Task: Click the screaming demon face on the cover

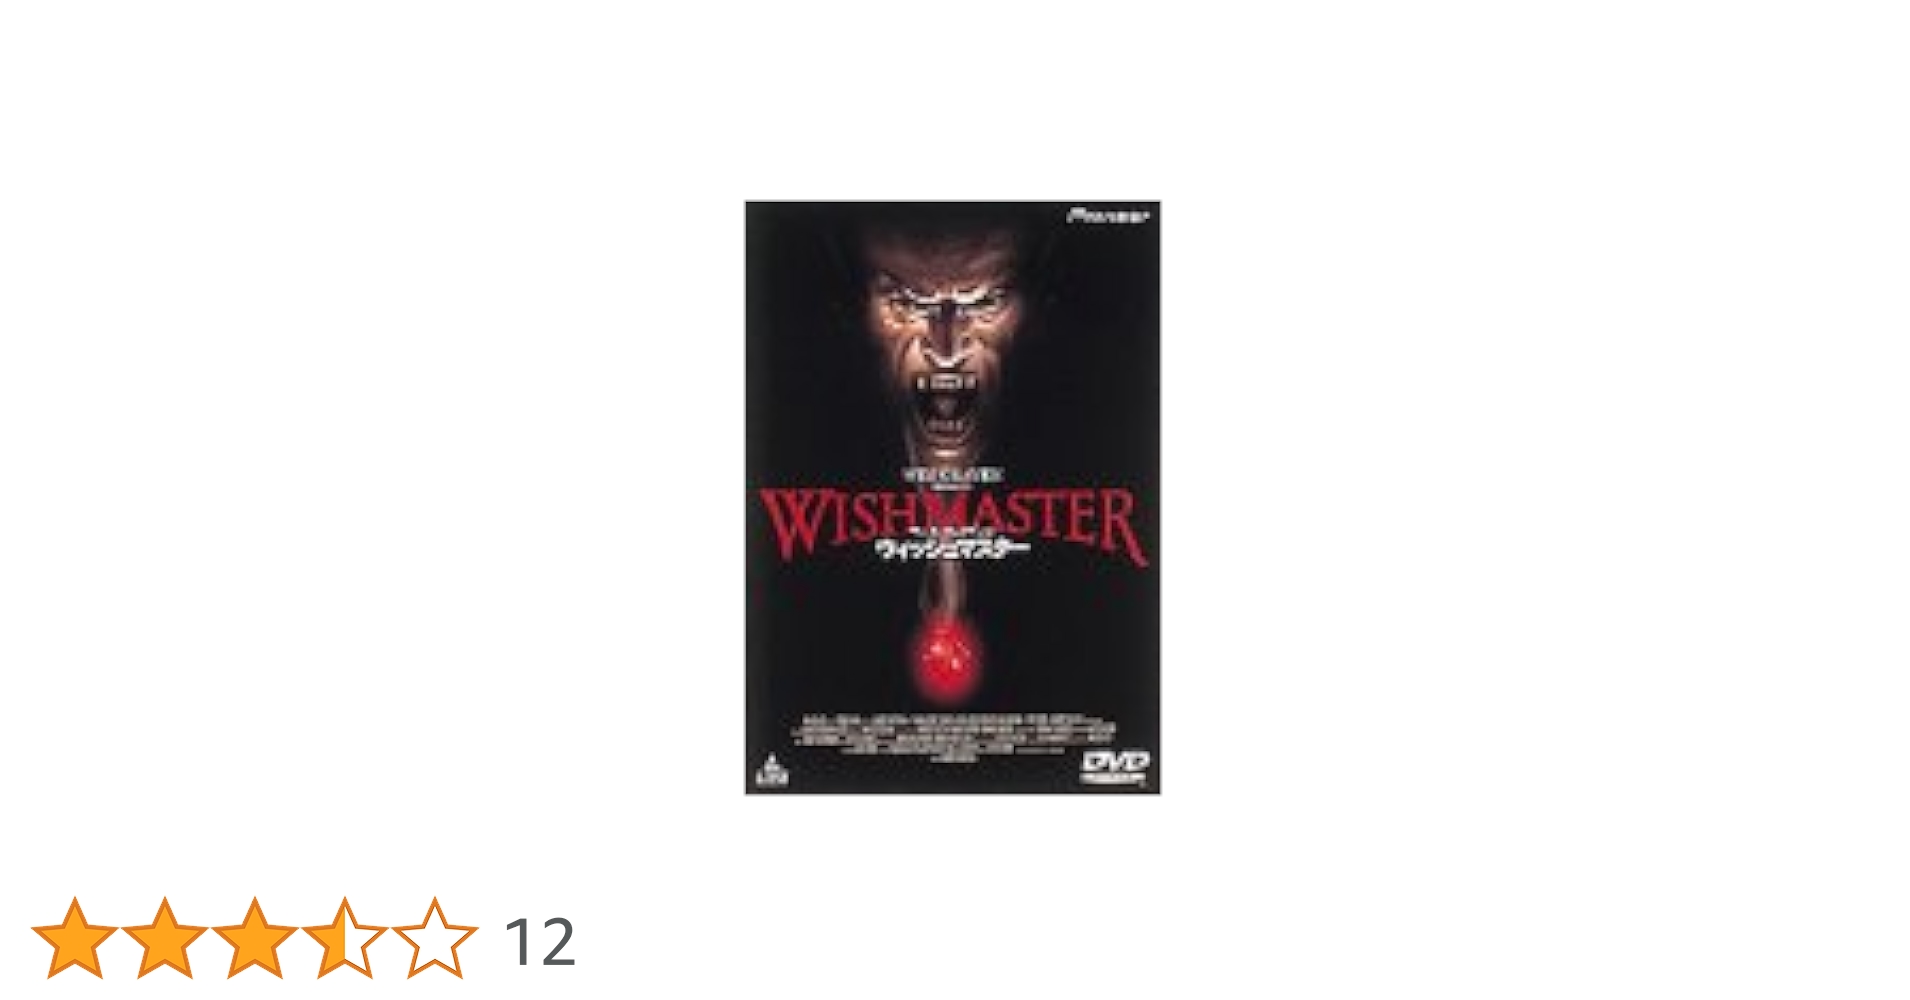Action: click(x=945, y=350)
